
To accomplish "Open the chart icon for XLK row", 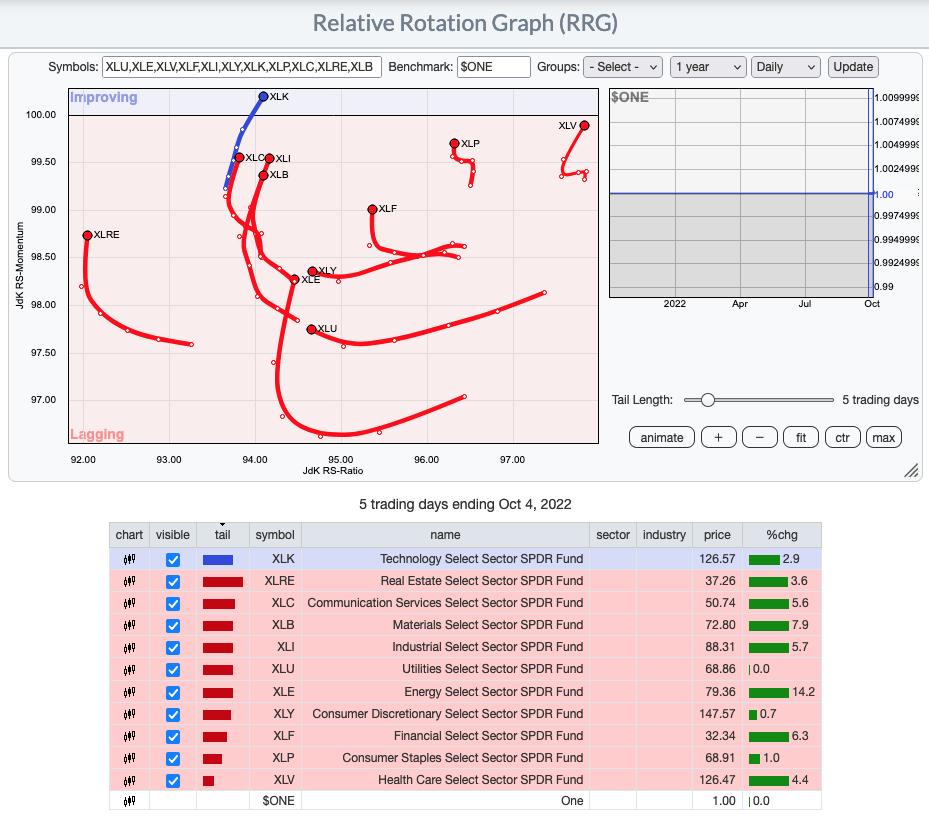I will pos(129,559).
